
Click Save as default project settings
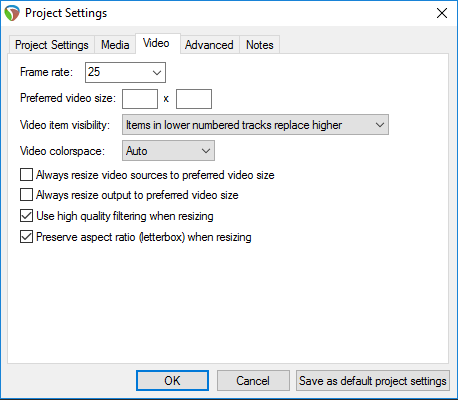click(373, 380)
